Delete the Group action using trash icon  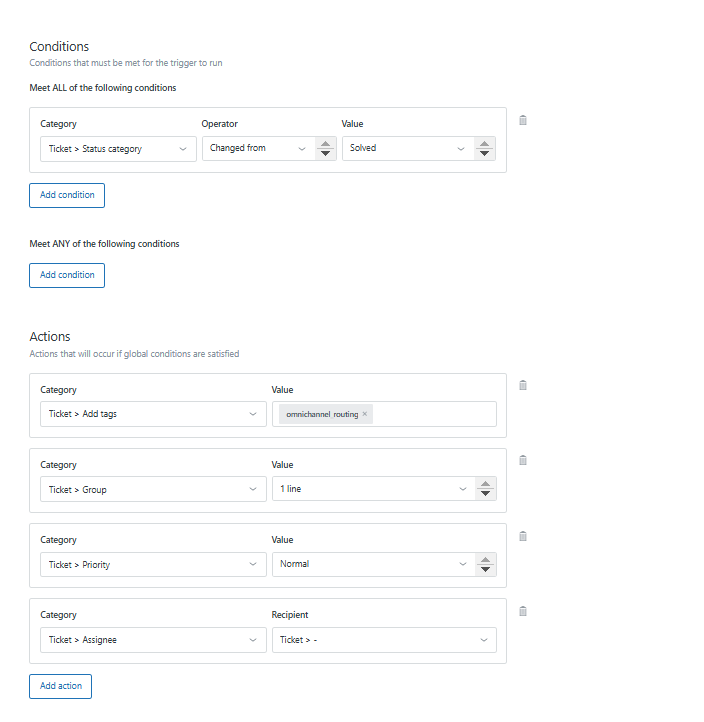coord(523,460)
